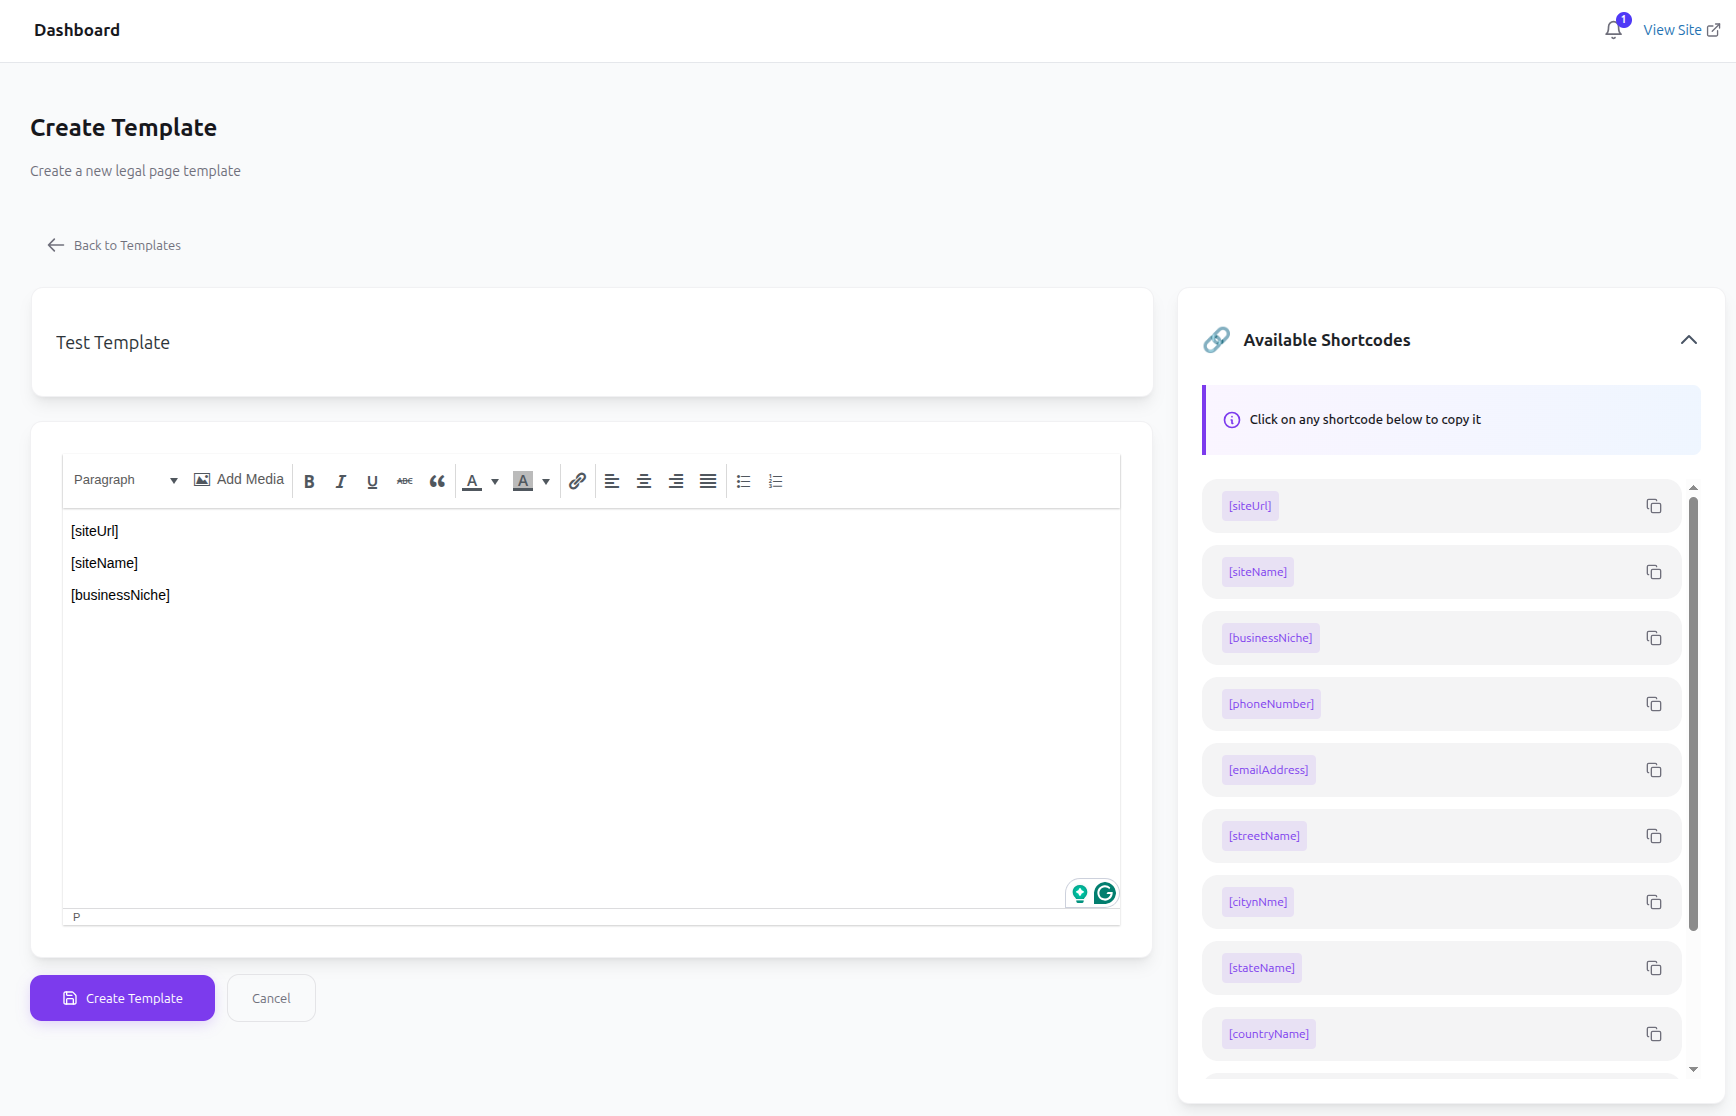Copy the [citynNme] shortcode icon
The height and width of the screenshot is (1116, 1736).
1654,902
